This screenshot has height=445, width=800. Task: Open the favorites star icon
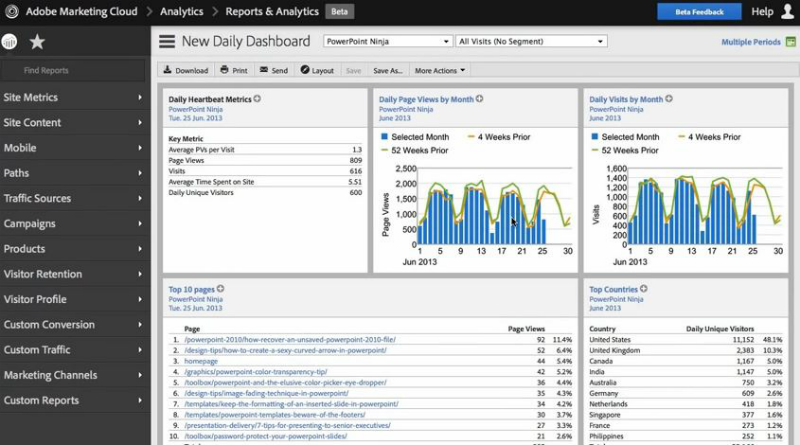click(x=37, y=42)
